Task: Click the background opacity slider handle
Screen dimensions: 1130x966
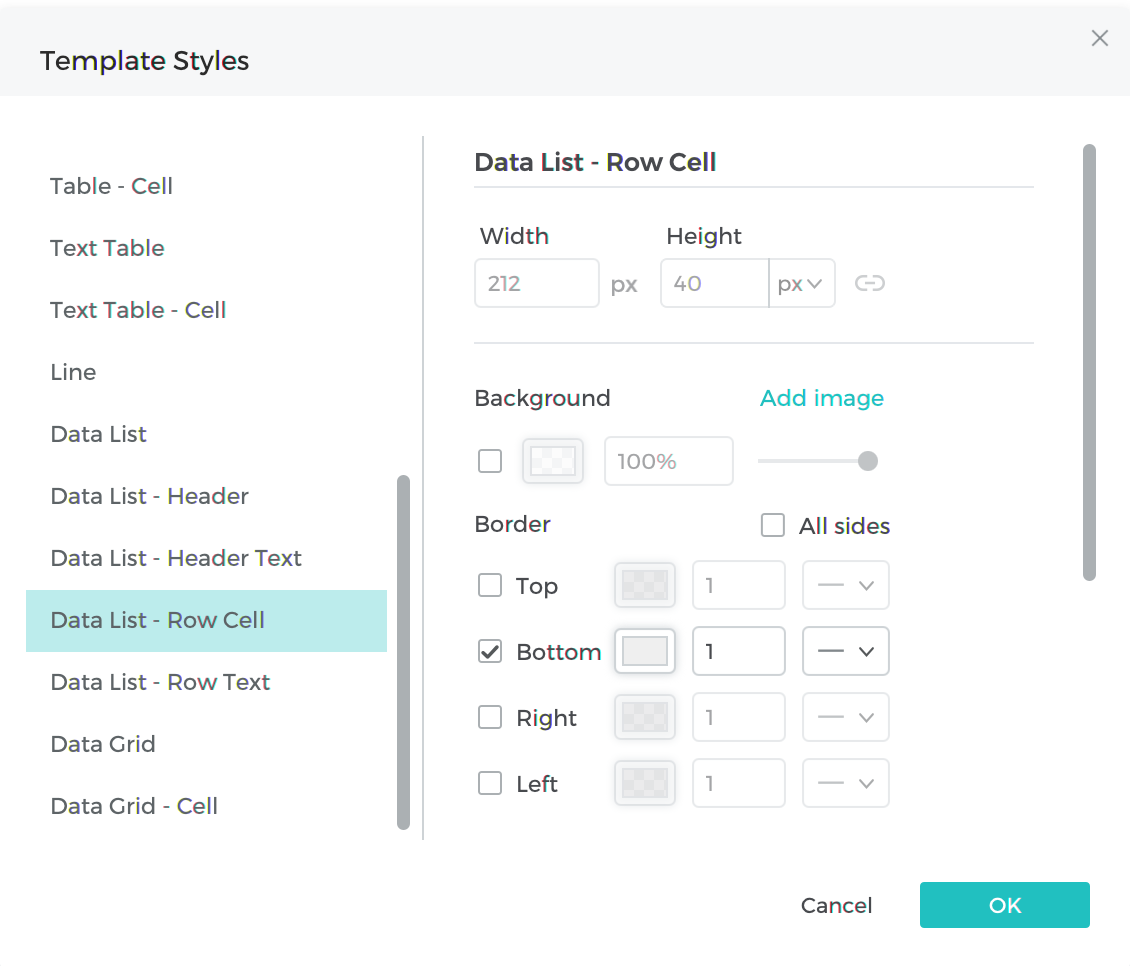Action: [x=868, y=461]
